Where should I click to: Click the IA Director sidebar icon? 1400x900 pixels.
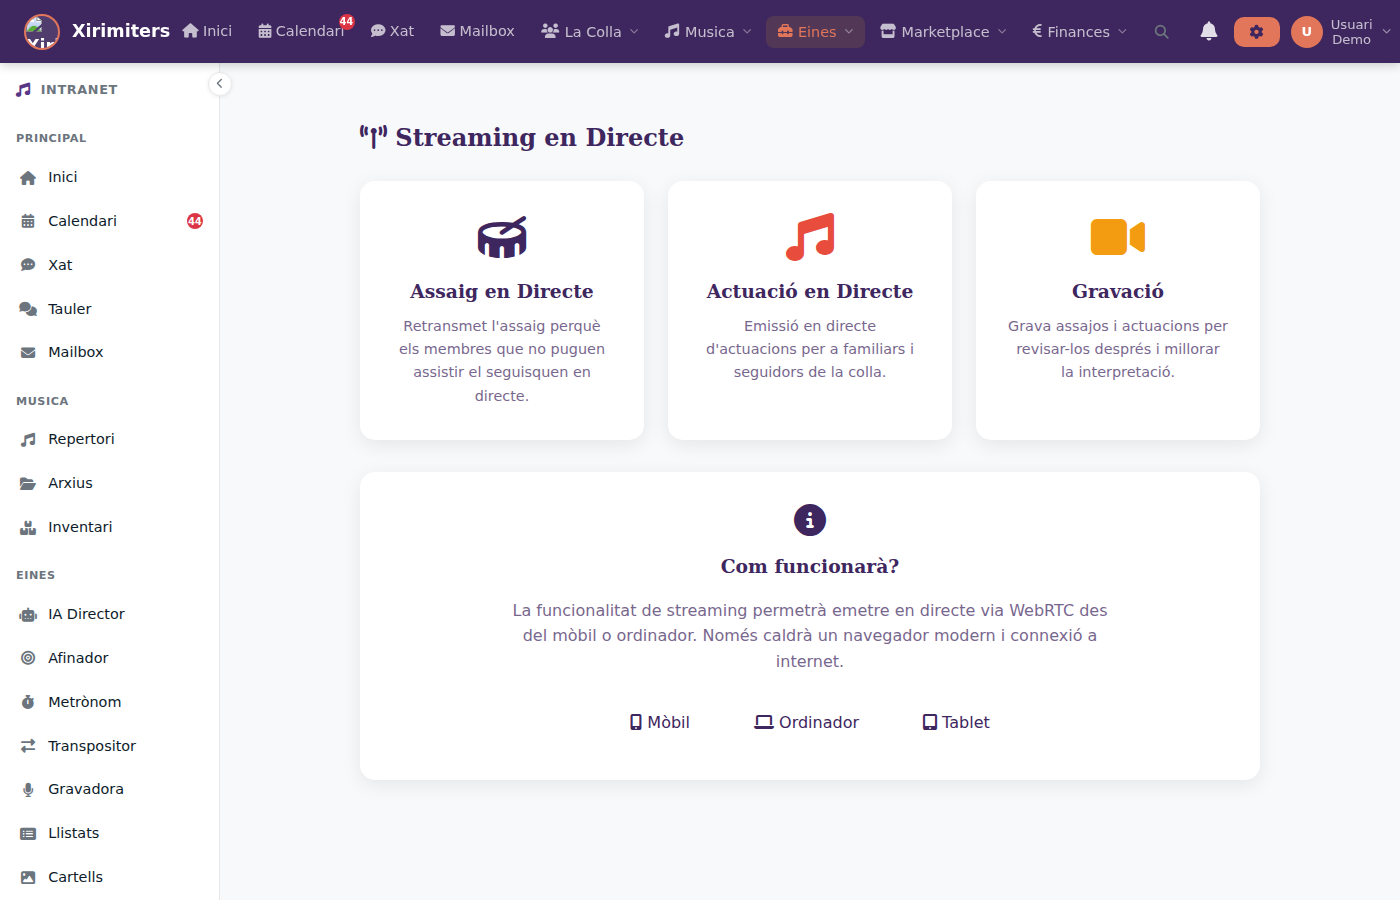(26, 614)
